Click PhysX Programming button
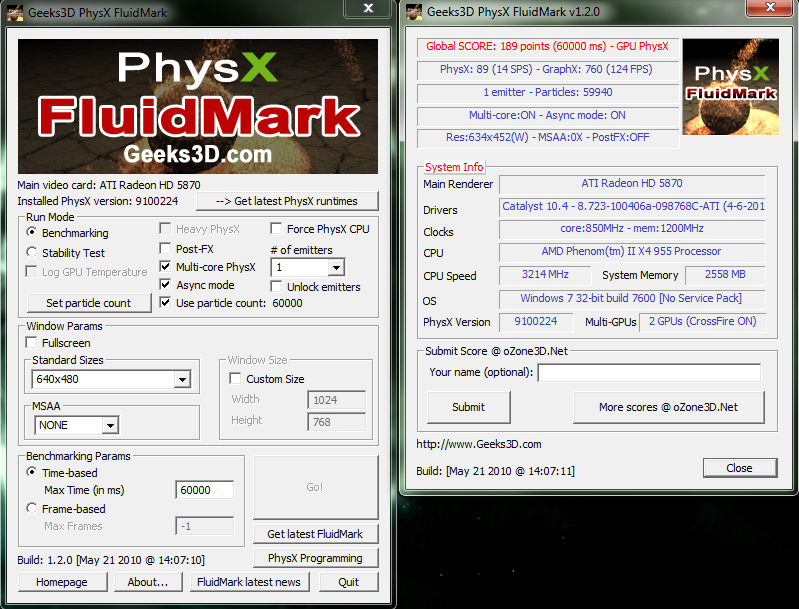Viewport: 799px width, 609px height. point(315,558)
